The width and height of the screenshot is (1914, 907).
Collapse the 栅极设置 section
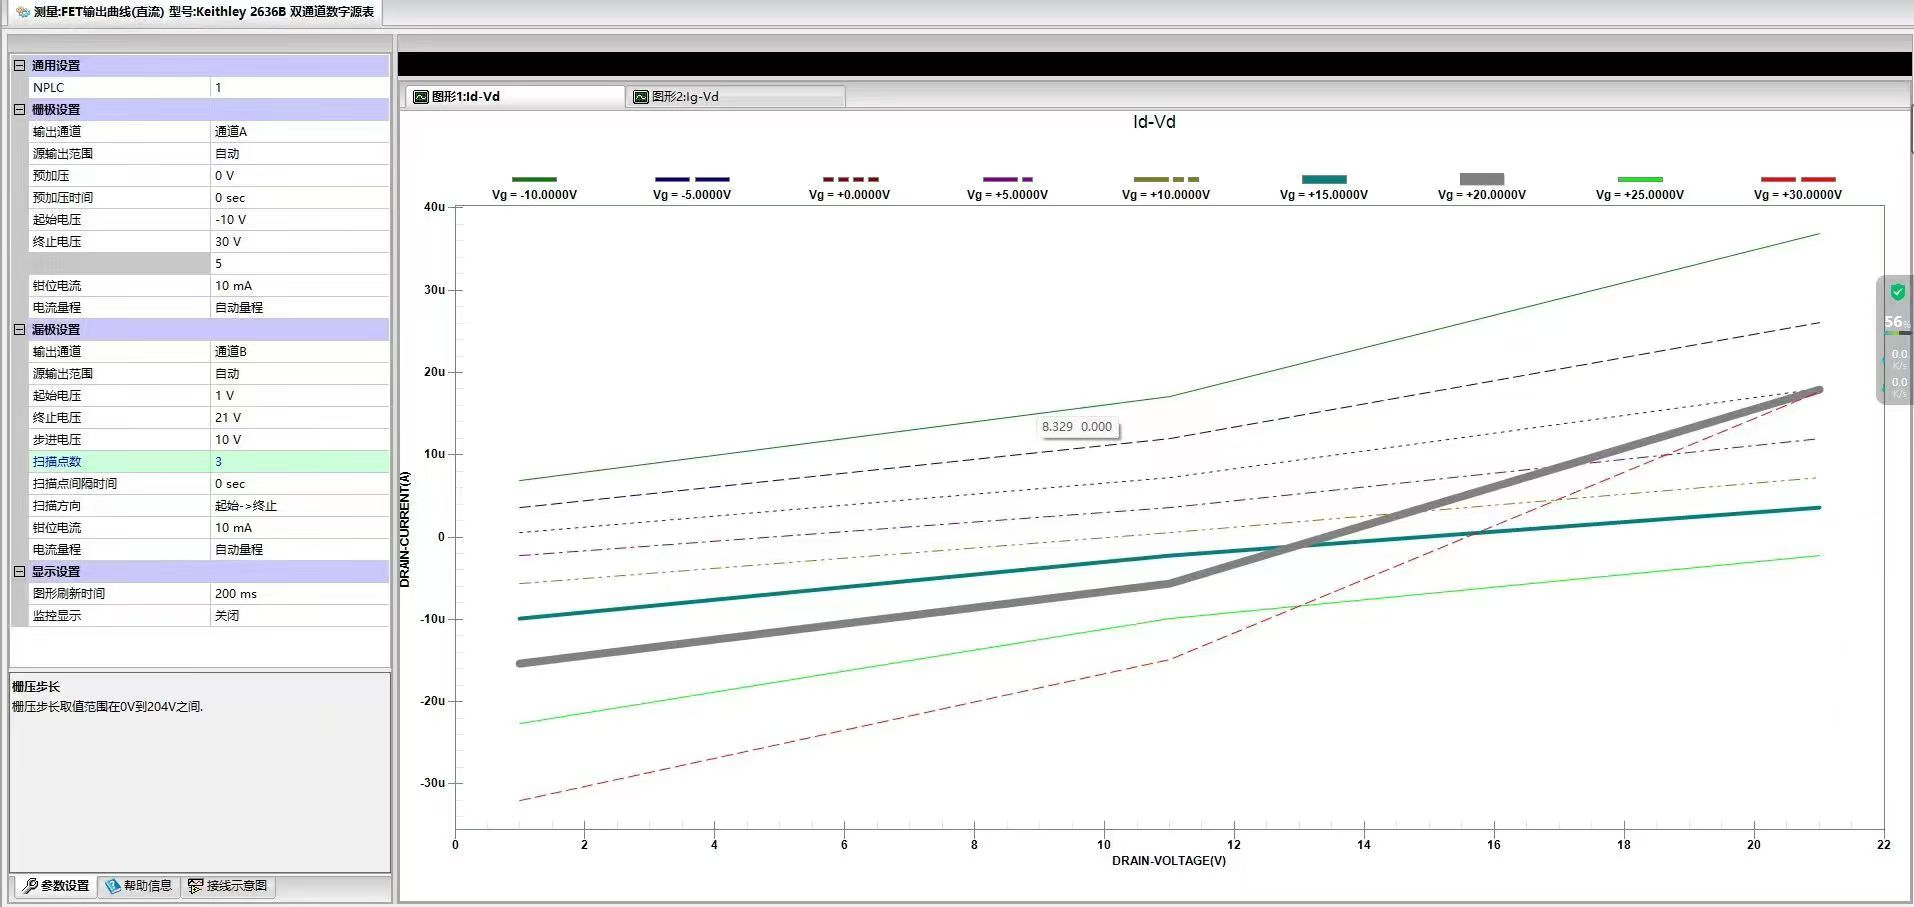click(x=19, y=109)
